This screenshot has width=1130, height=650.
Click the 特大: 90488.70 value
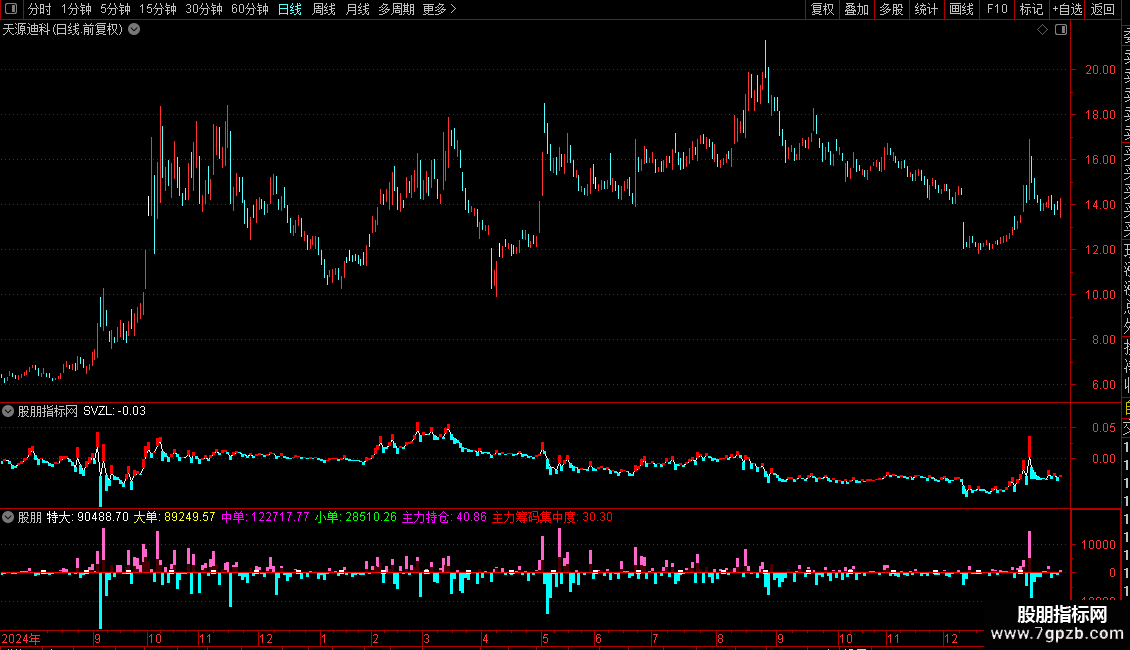87,517
